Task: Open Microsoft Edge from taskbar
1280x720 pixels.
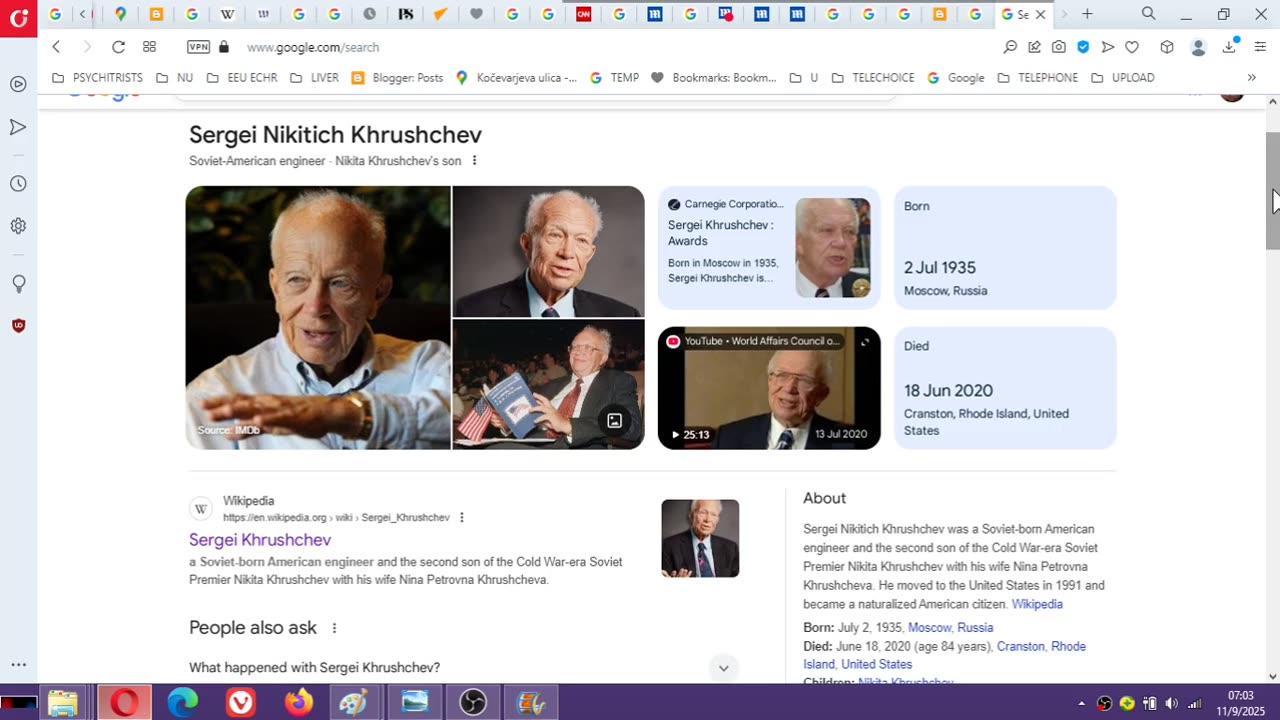Action: (x=183, y=703)
